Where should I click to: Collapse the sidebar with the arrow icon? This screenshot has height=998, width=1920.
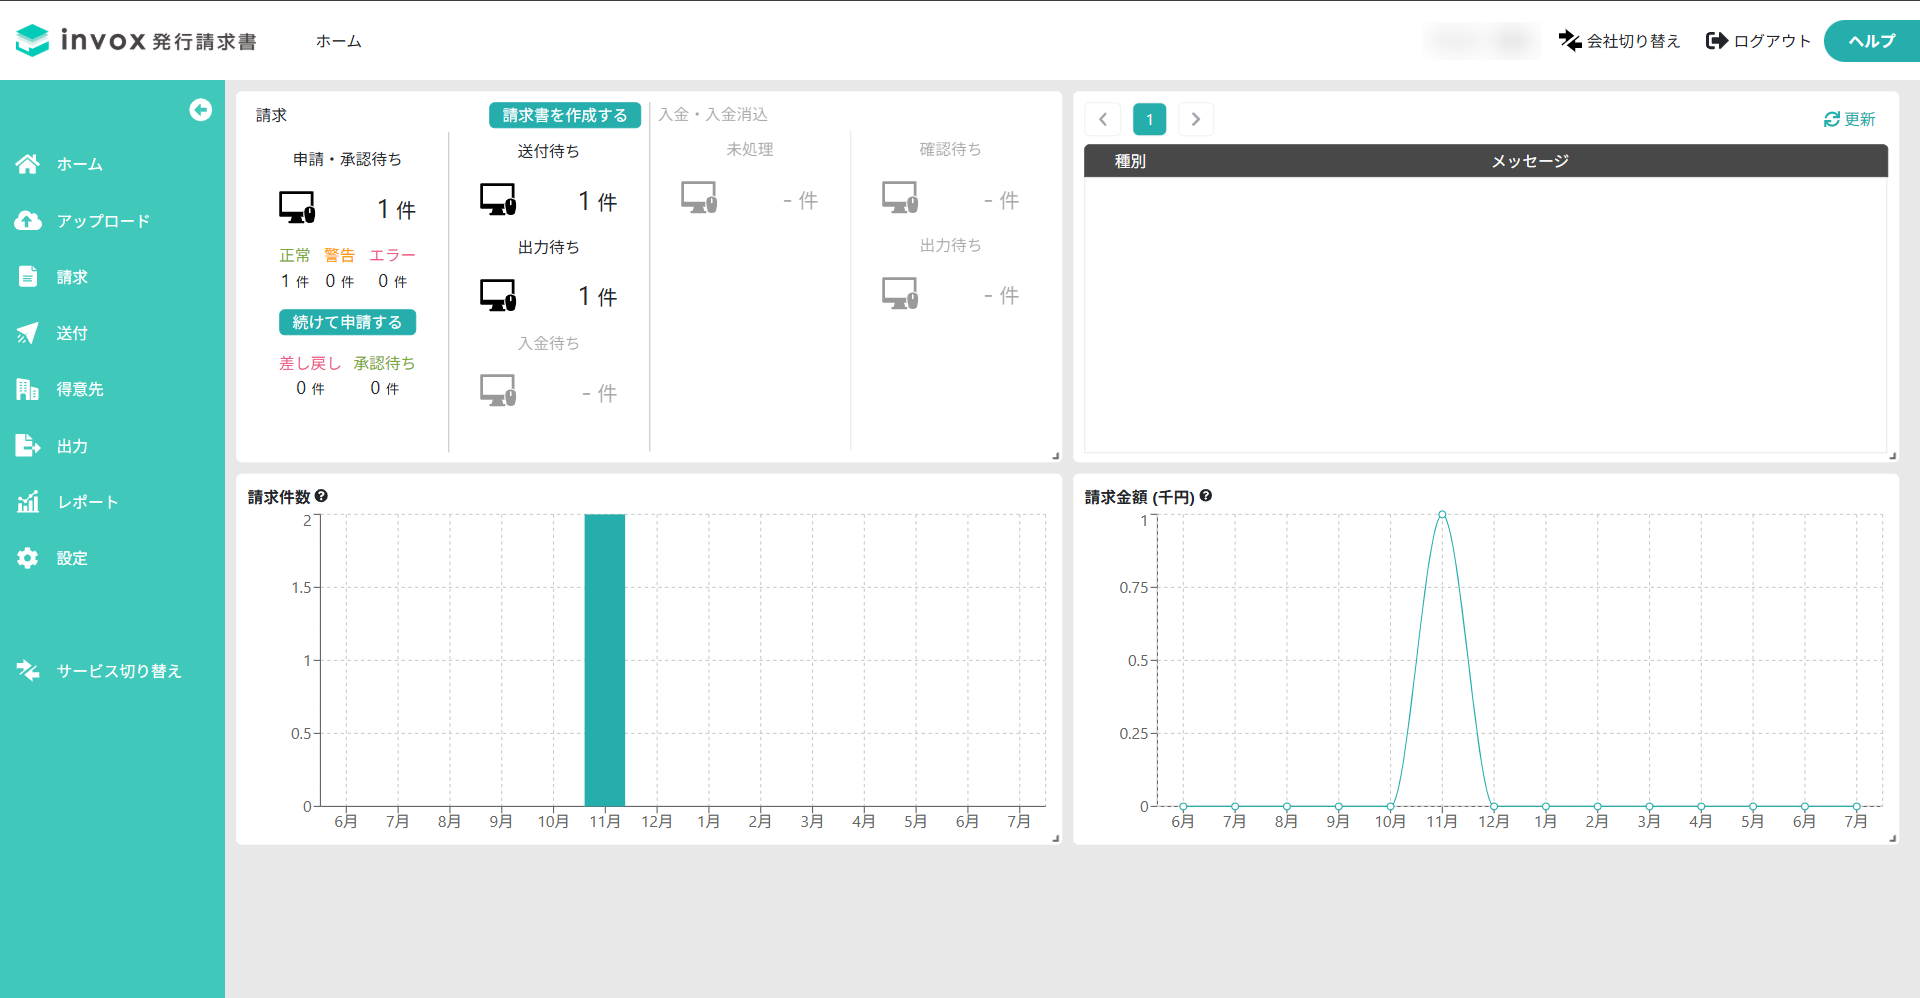pos(200,110)
